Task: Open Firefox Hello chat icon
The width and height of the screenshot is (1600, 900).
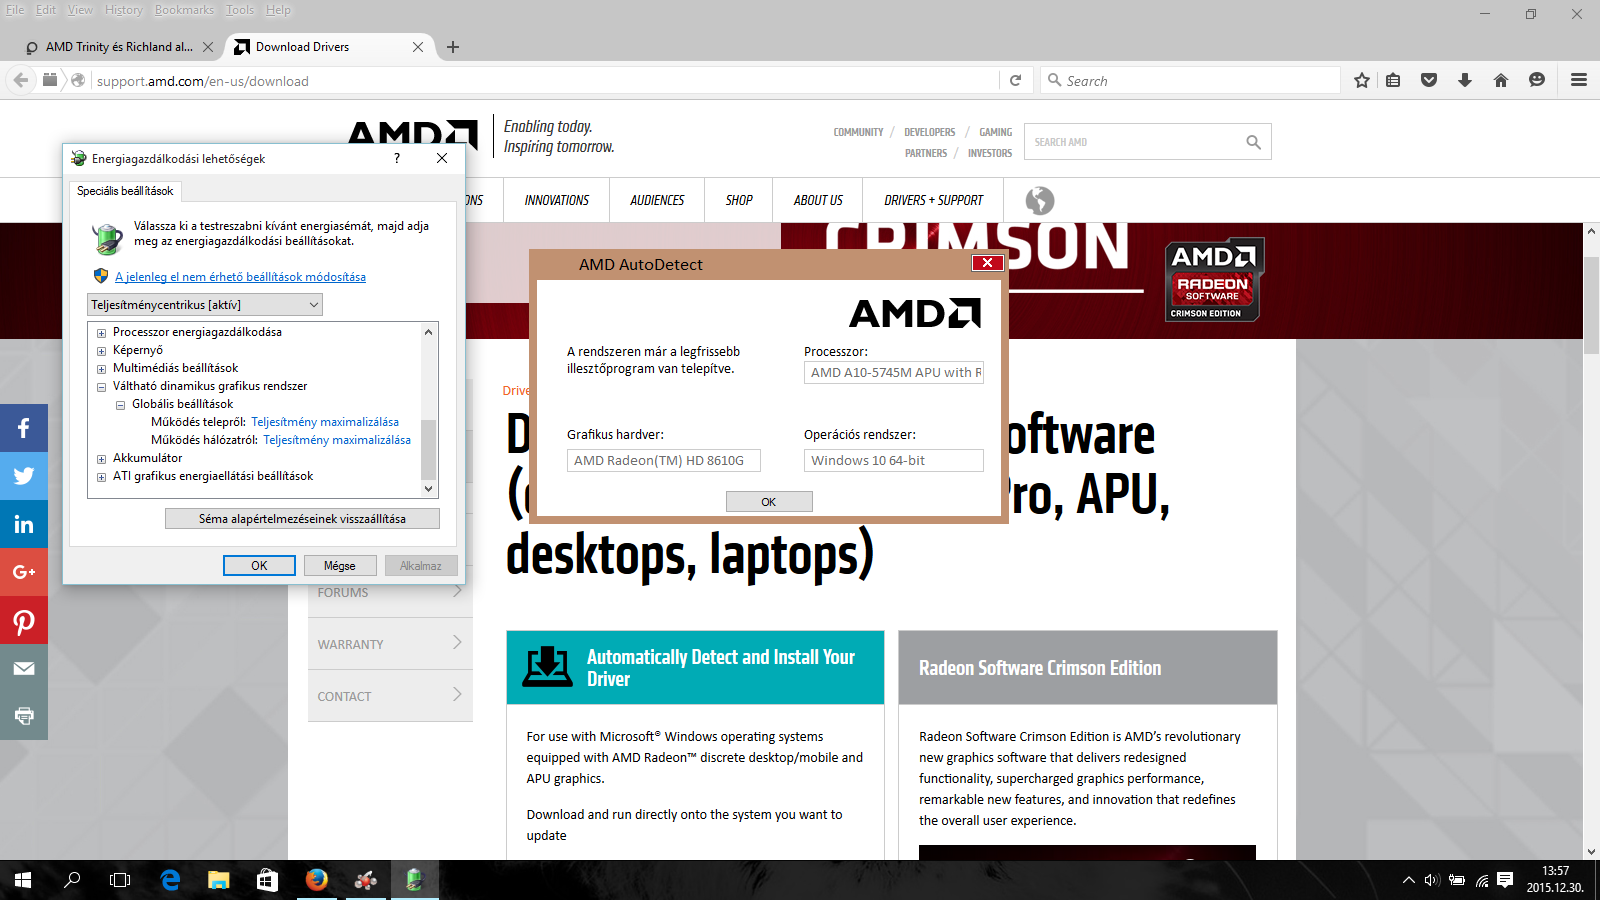Action: point(1537,80)
